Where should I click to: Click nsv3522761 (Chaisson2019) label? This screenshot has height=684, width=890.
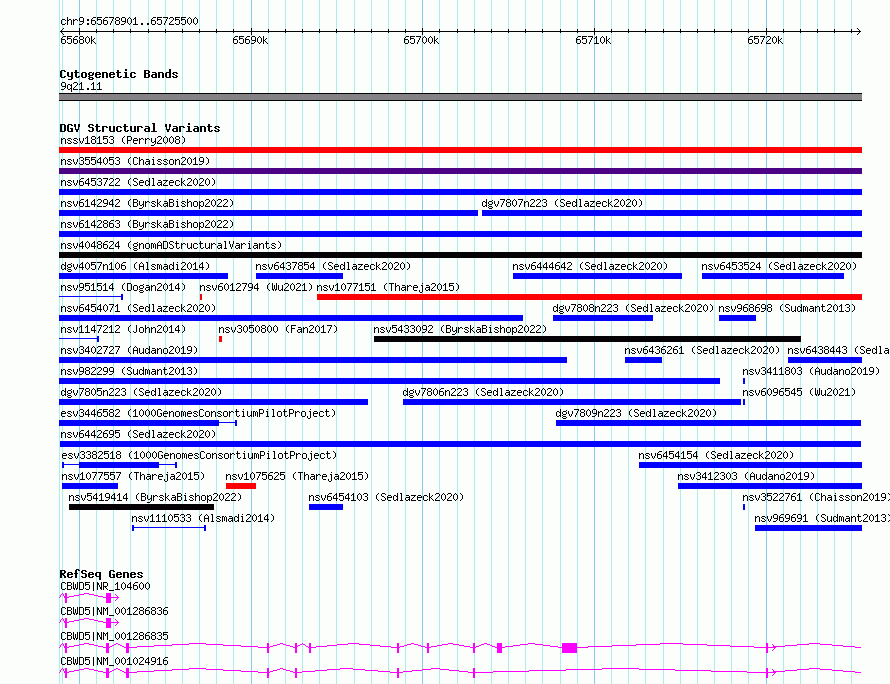coord(816,497)
